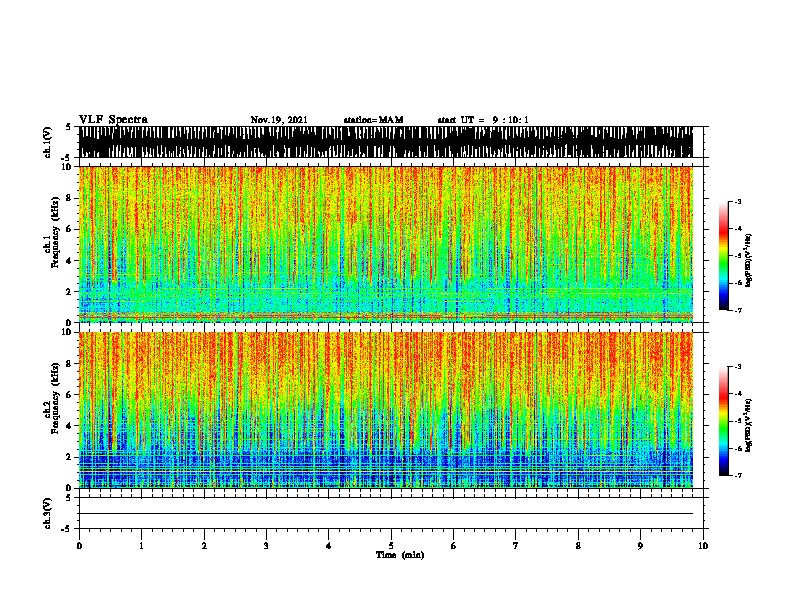Click time axis tick label "2"
Viewport: 792px width, 612px height.
(204, 546)
